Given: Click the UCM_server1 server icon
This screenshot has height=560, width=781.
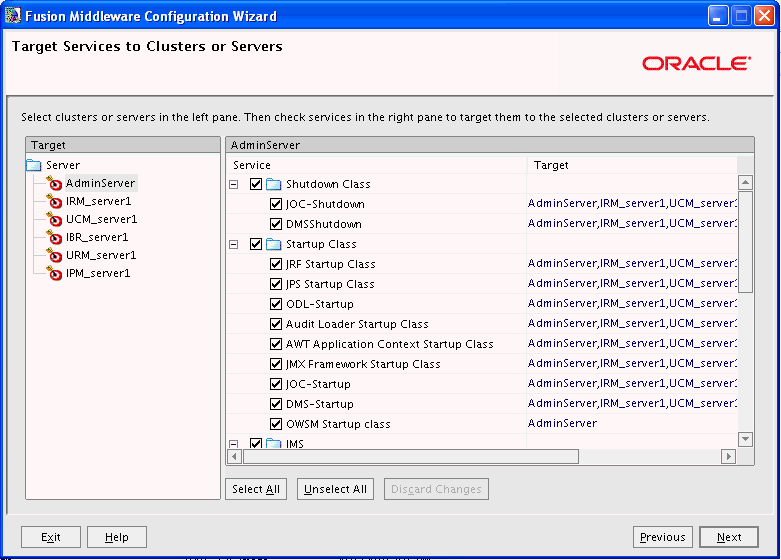Looking at the screenshot, I should pyautogui.click(x=55, y=219).
